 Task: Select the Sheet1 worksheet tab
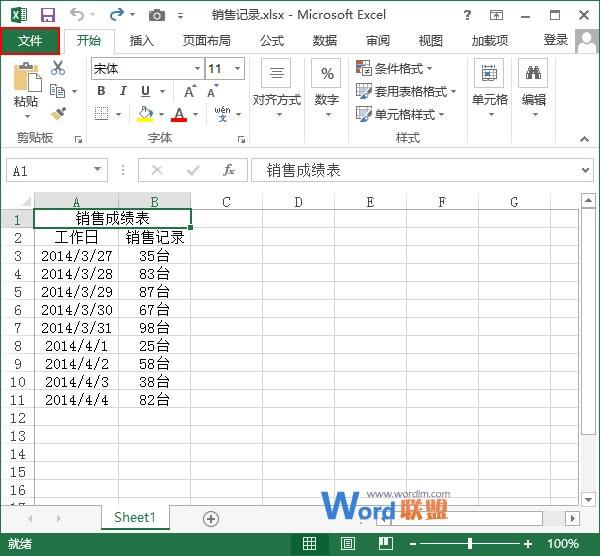tap(135, 517)
